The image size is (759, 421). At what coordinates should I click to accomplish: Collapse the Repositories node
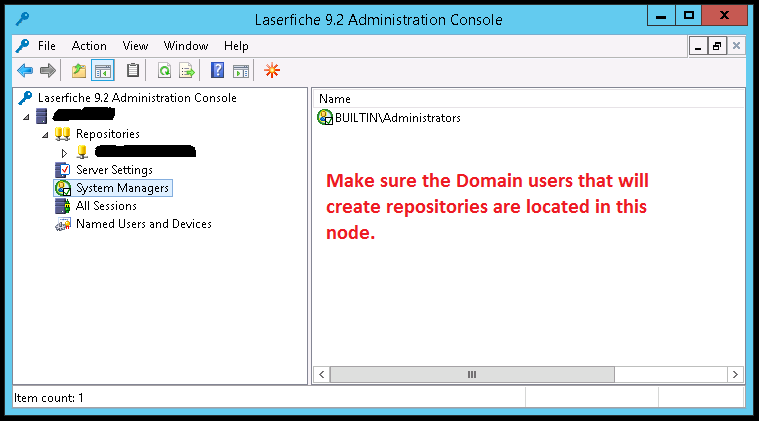(45, 135)
